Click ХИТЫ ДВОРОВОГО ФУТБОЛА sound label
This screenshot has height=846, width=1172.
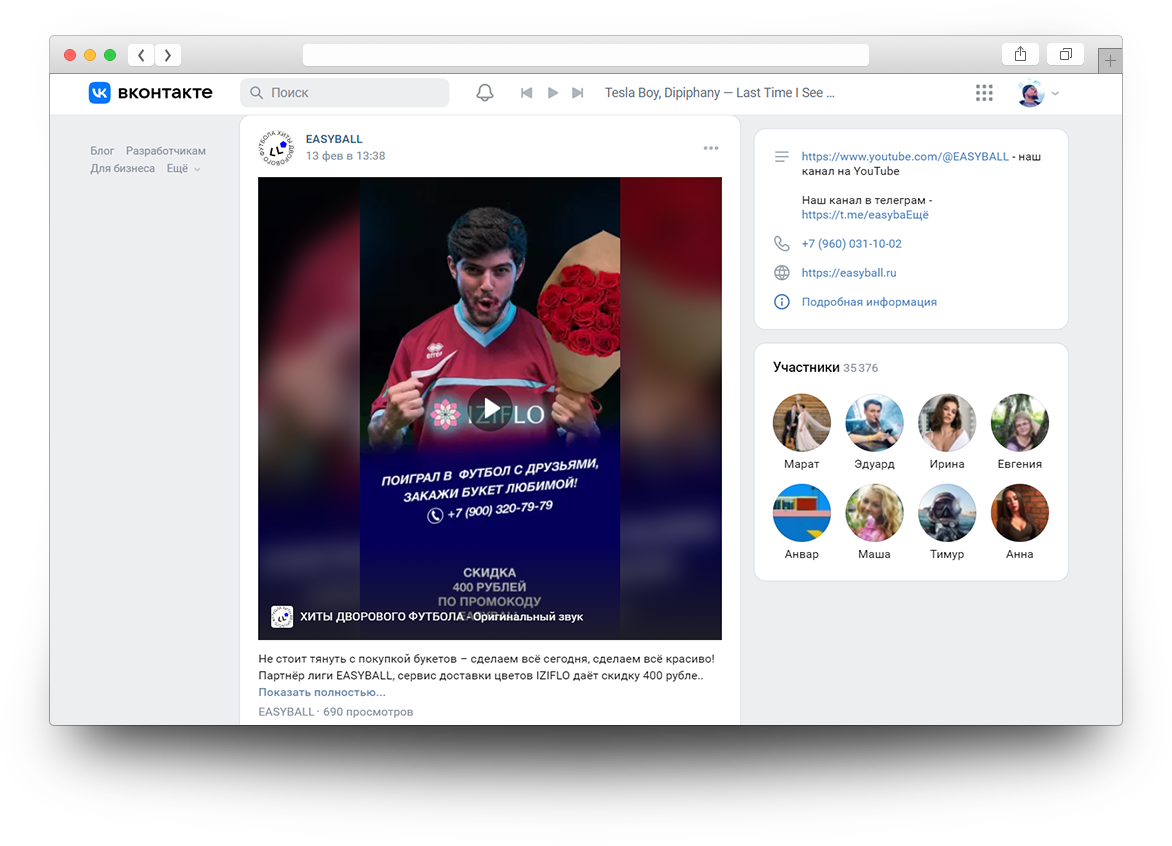pyautogui.click(x=441, y=617)
